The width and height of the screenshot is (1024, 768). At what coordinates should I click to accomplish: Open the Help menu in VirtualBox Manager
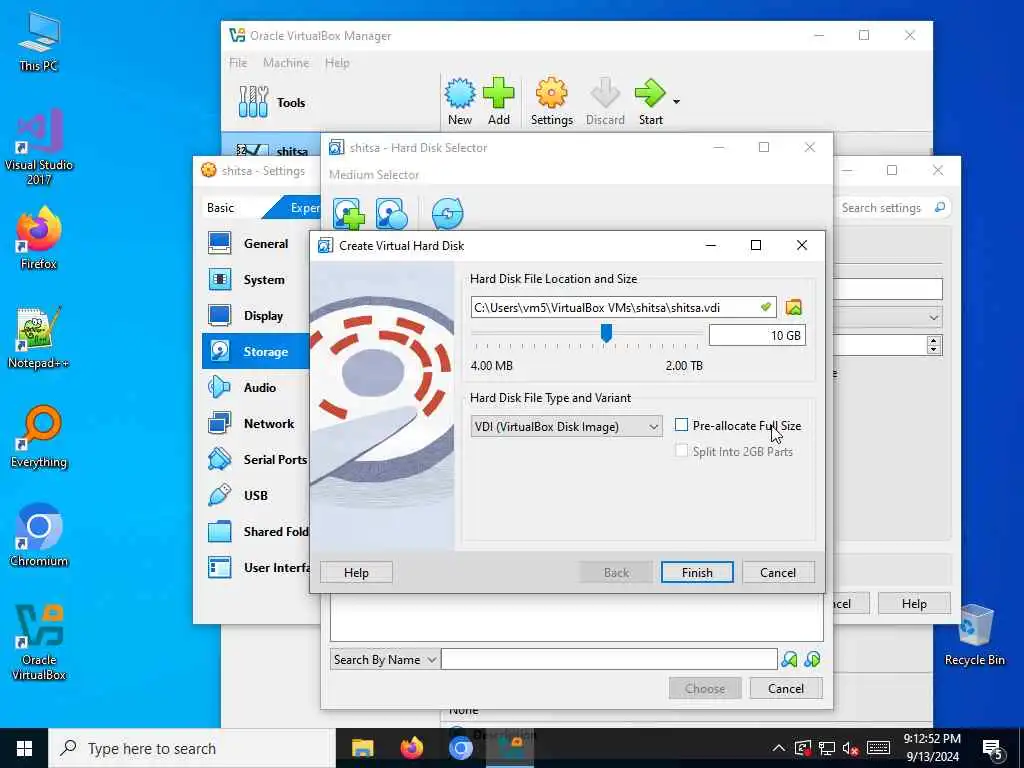click(x=337, y=63)
